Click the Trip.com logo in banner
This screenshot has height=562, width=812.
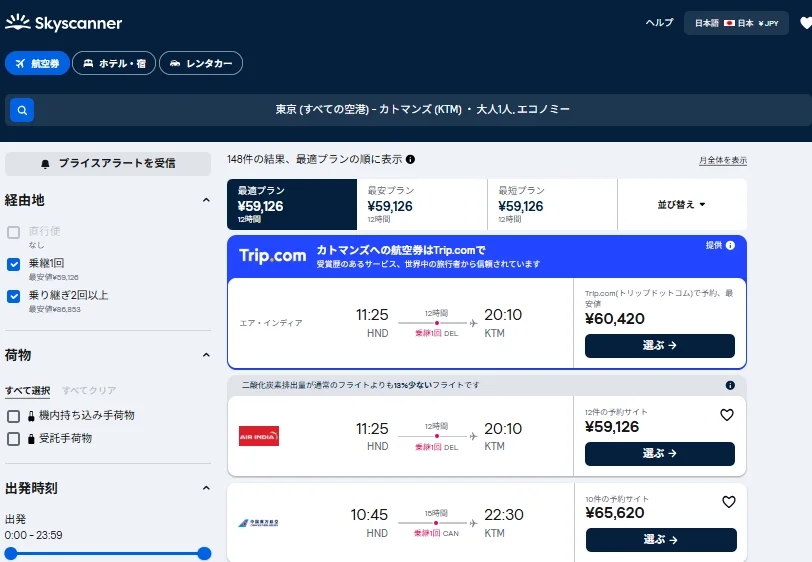pos(272,255)
